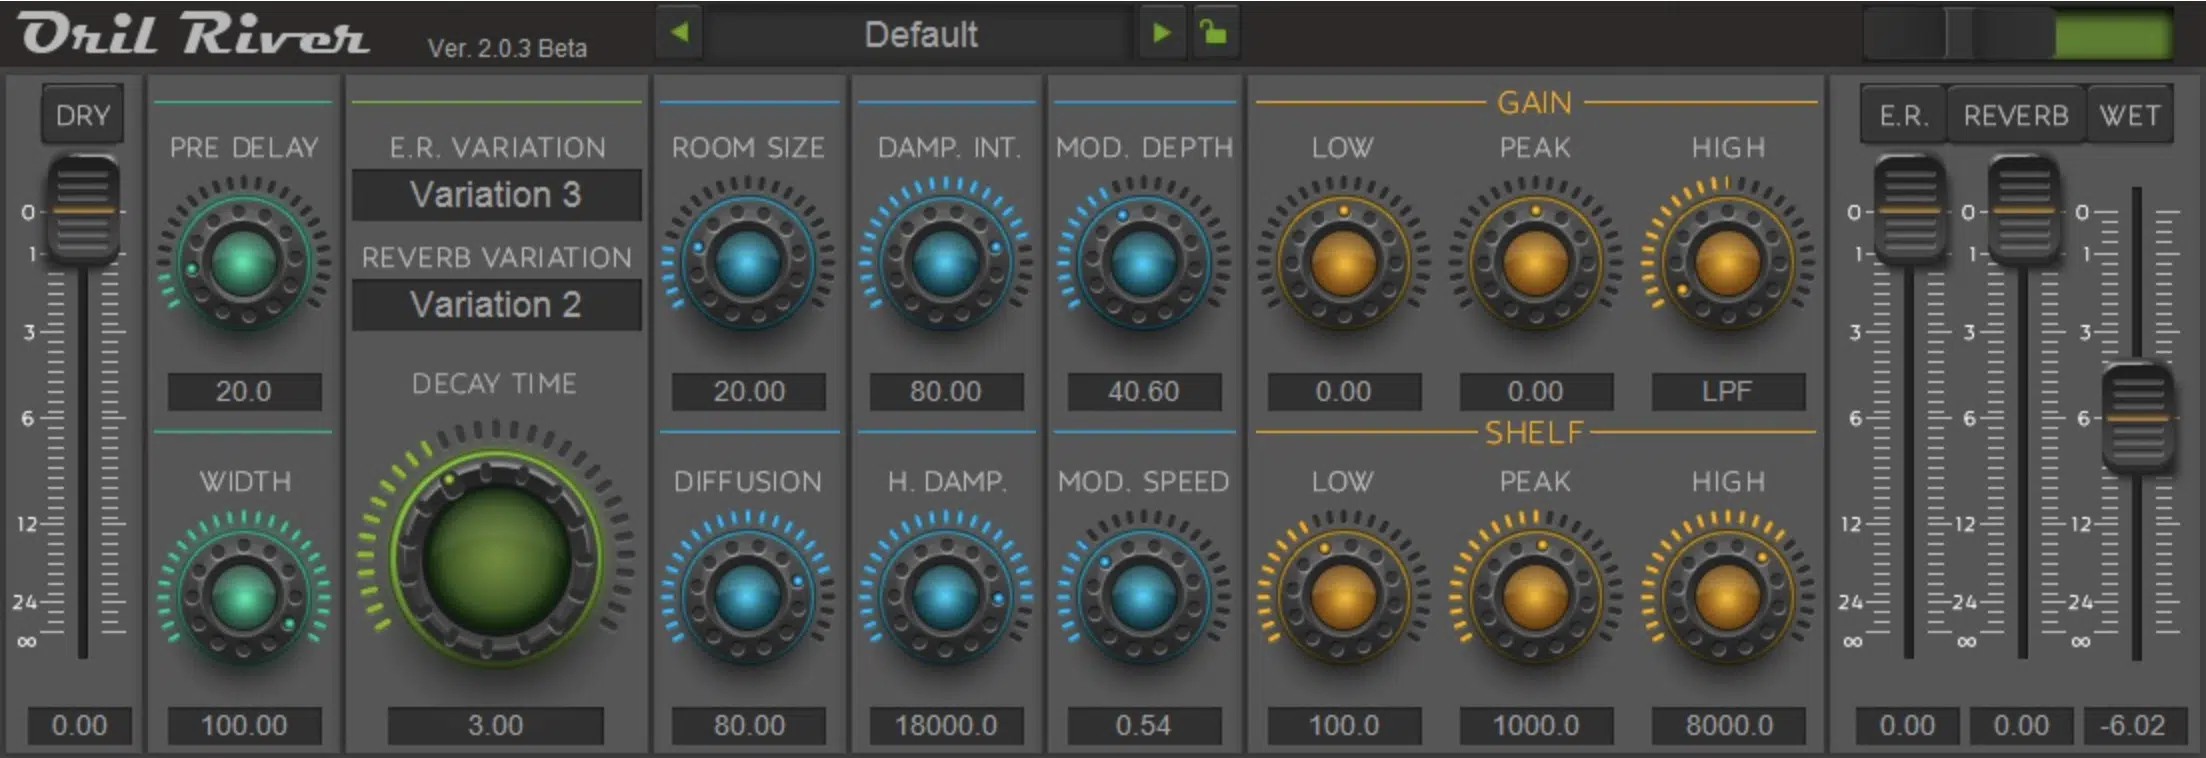
Task: Toggle the green padlock lock icon
Action: pos(1214,33)
